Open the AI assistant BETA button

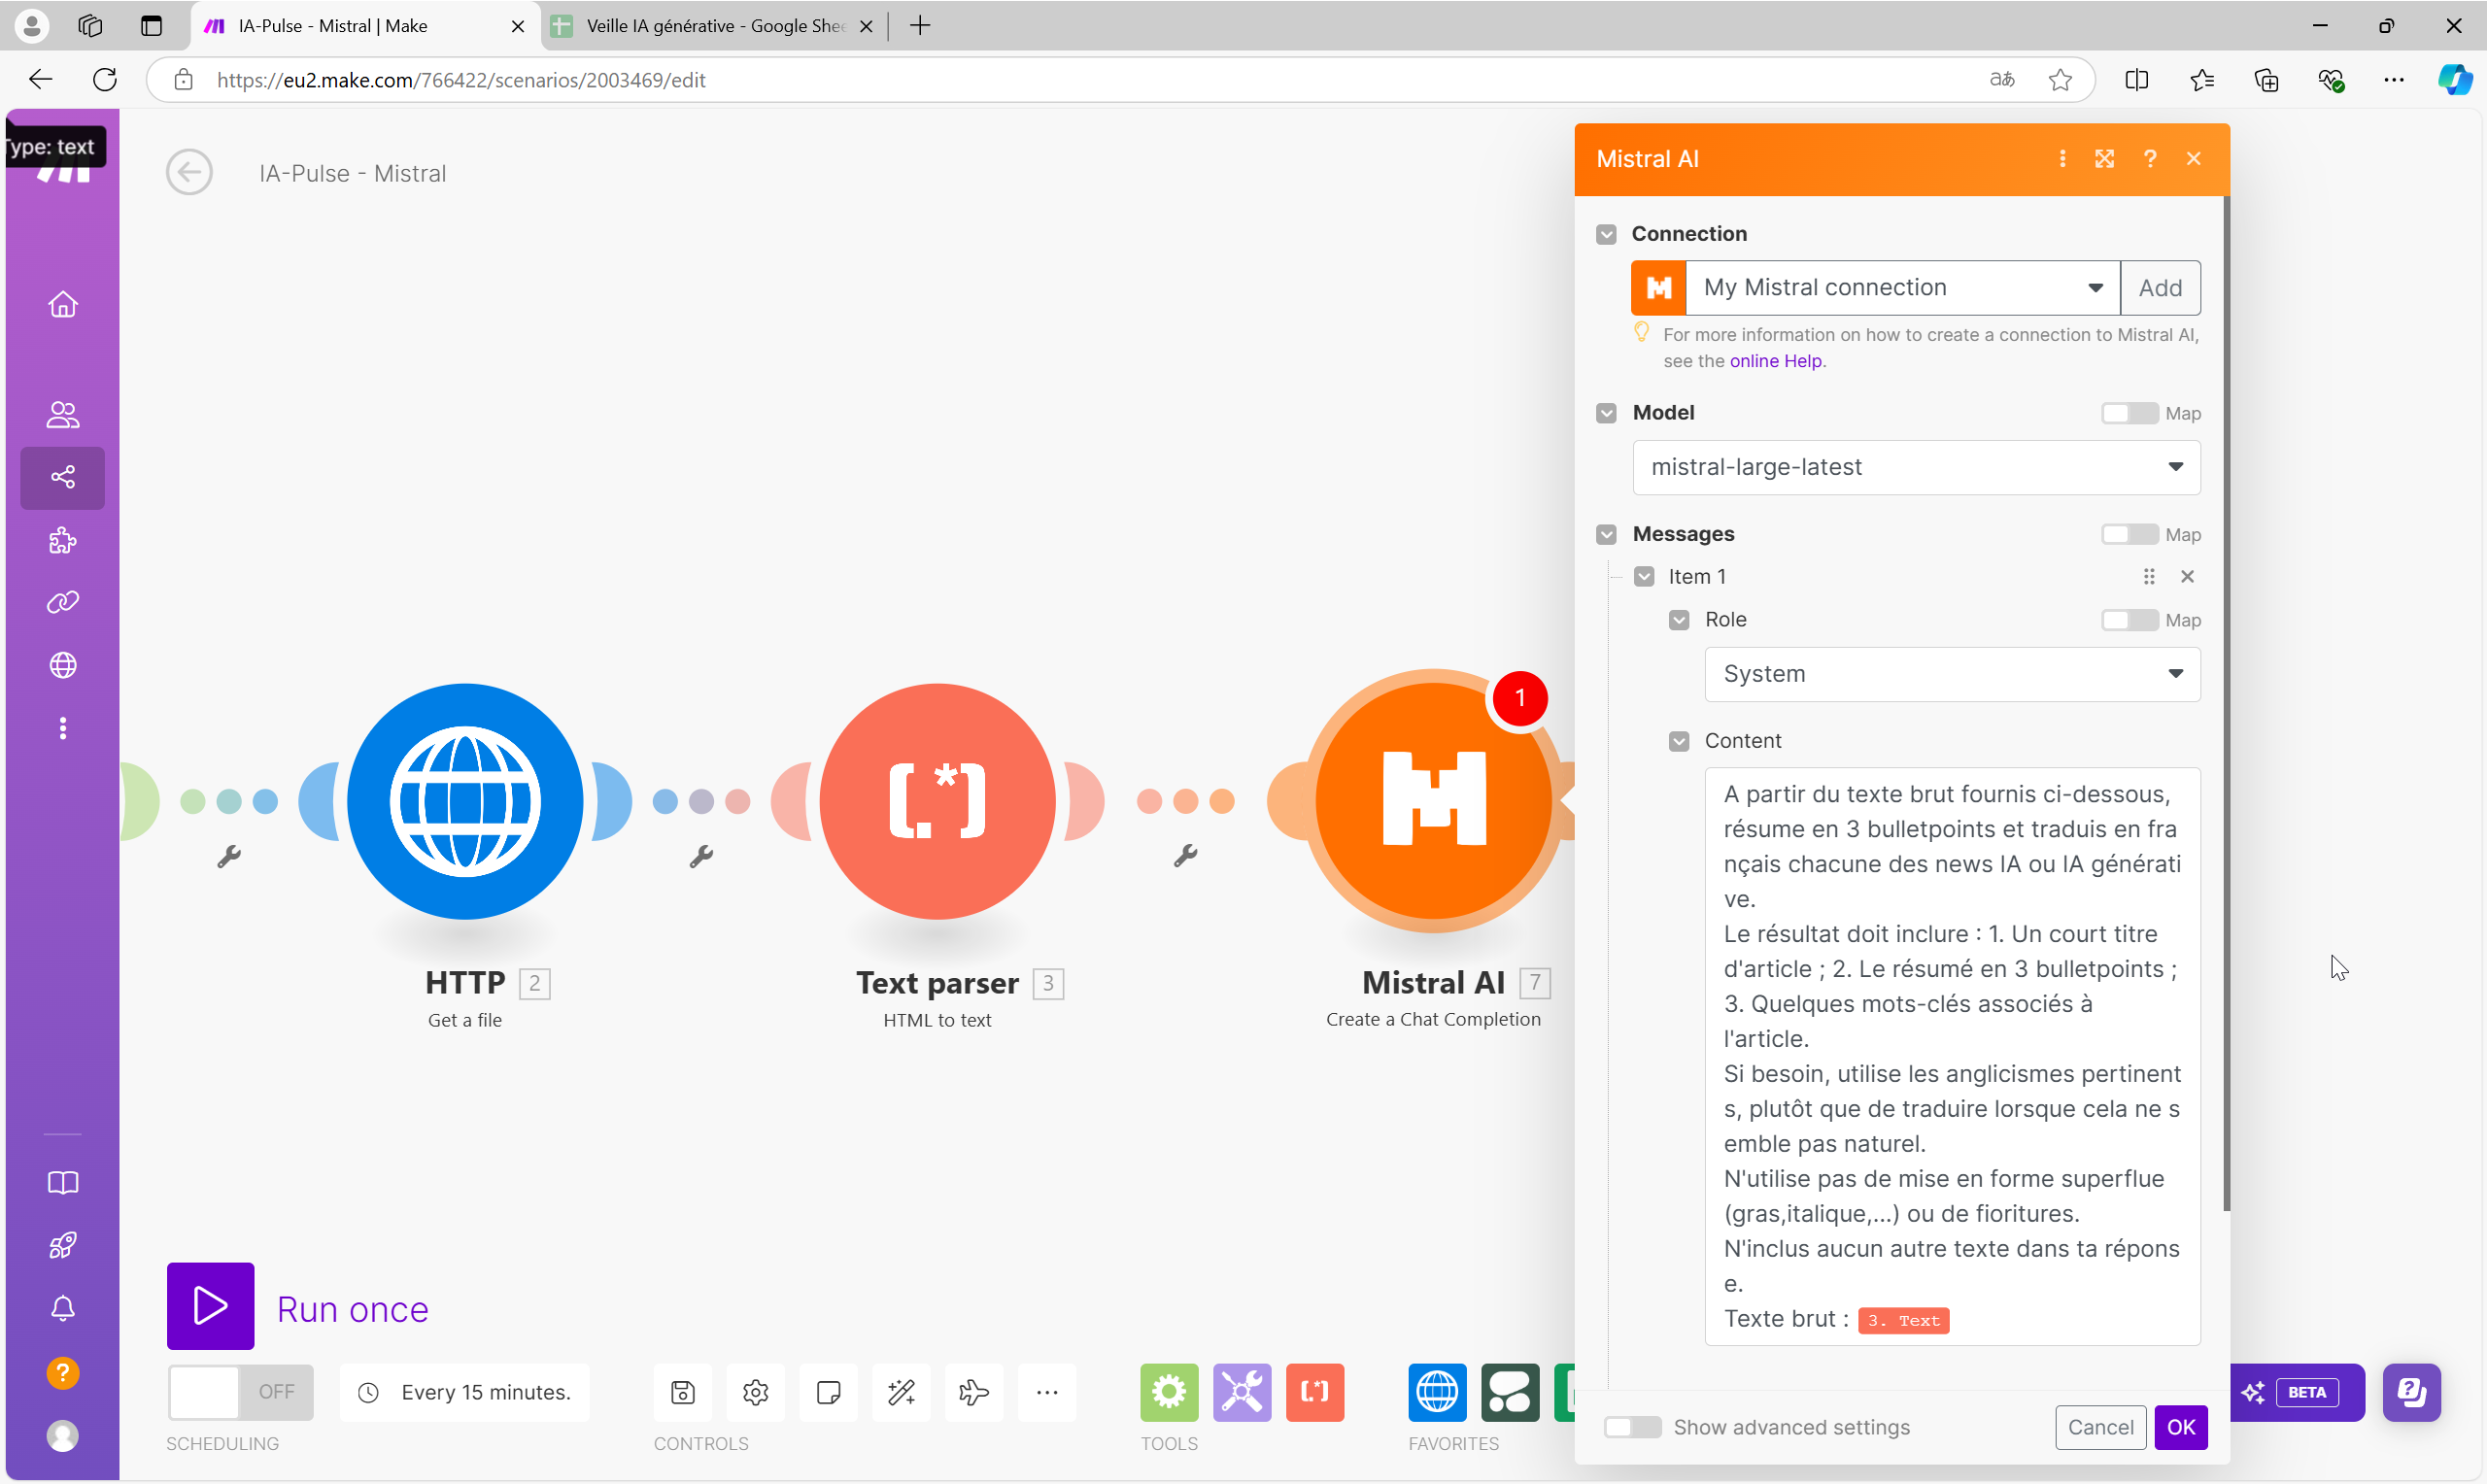click(x=2296, y=1392)
